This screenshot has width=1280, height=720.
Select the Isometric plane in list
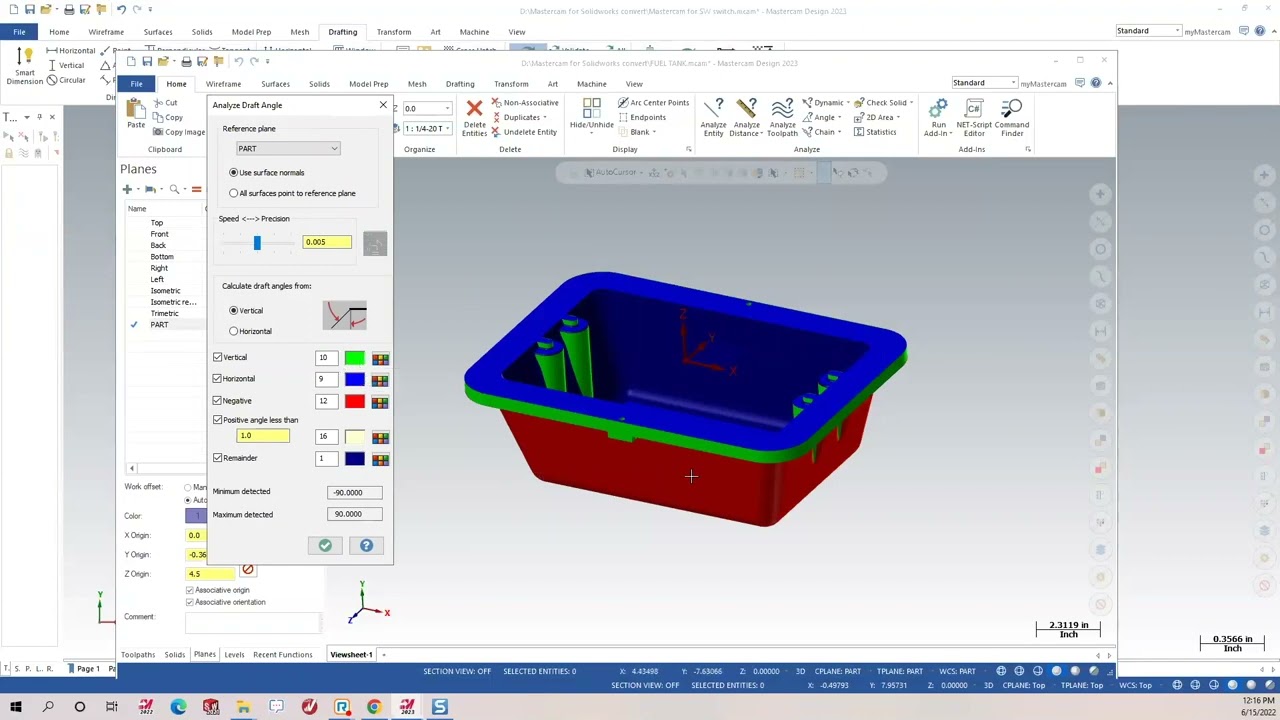click(166, 291)
